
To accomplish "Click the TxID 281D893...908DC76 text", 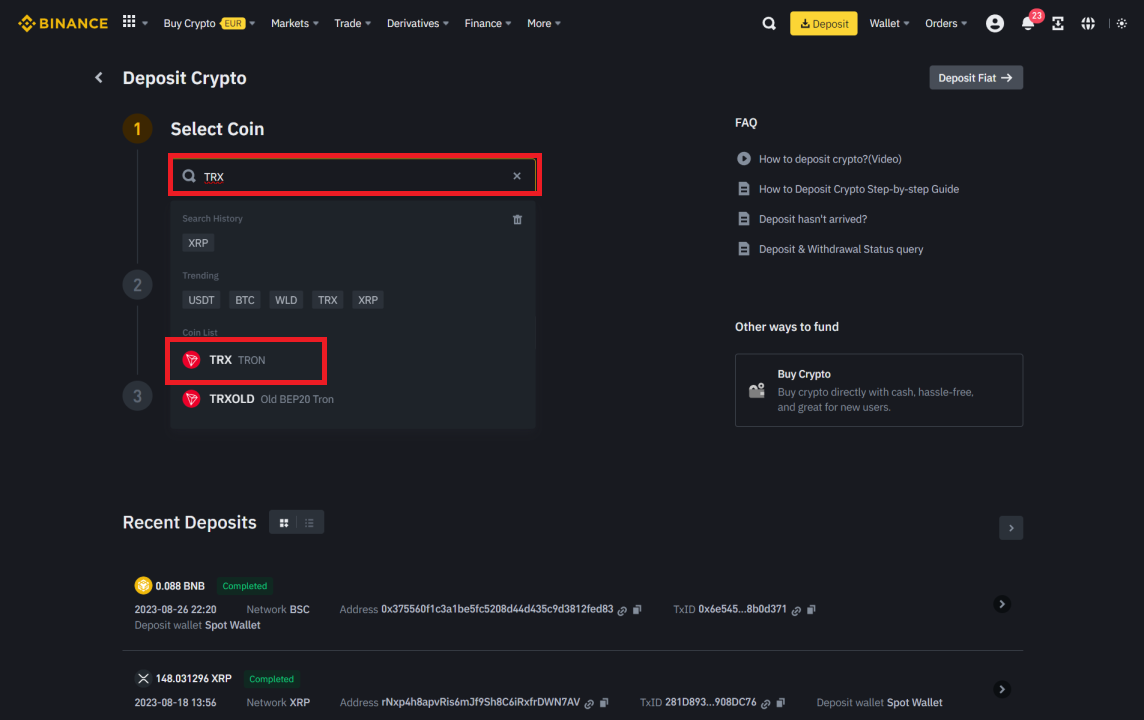I will click(x=711, y=702).
